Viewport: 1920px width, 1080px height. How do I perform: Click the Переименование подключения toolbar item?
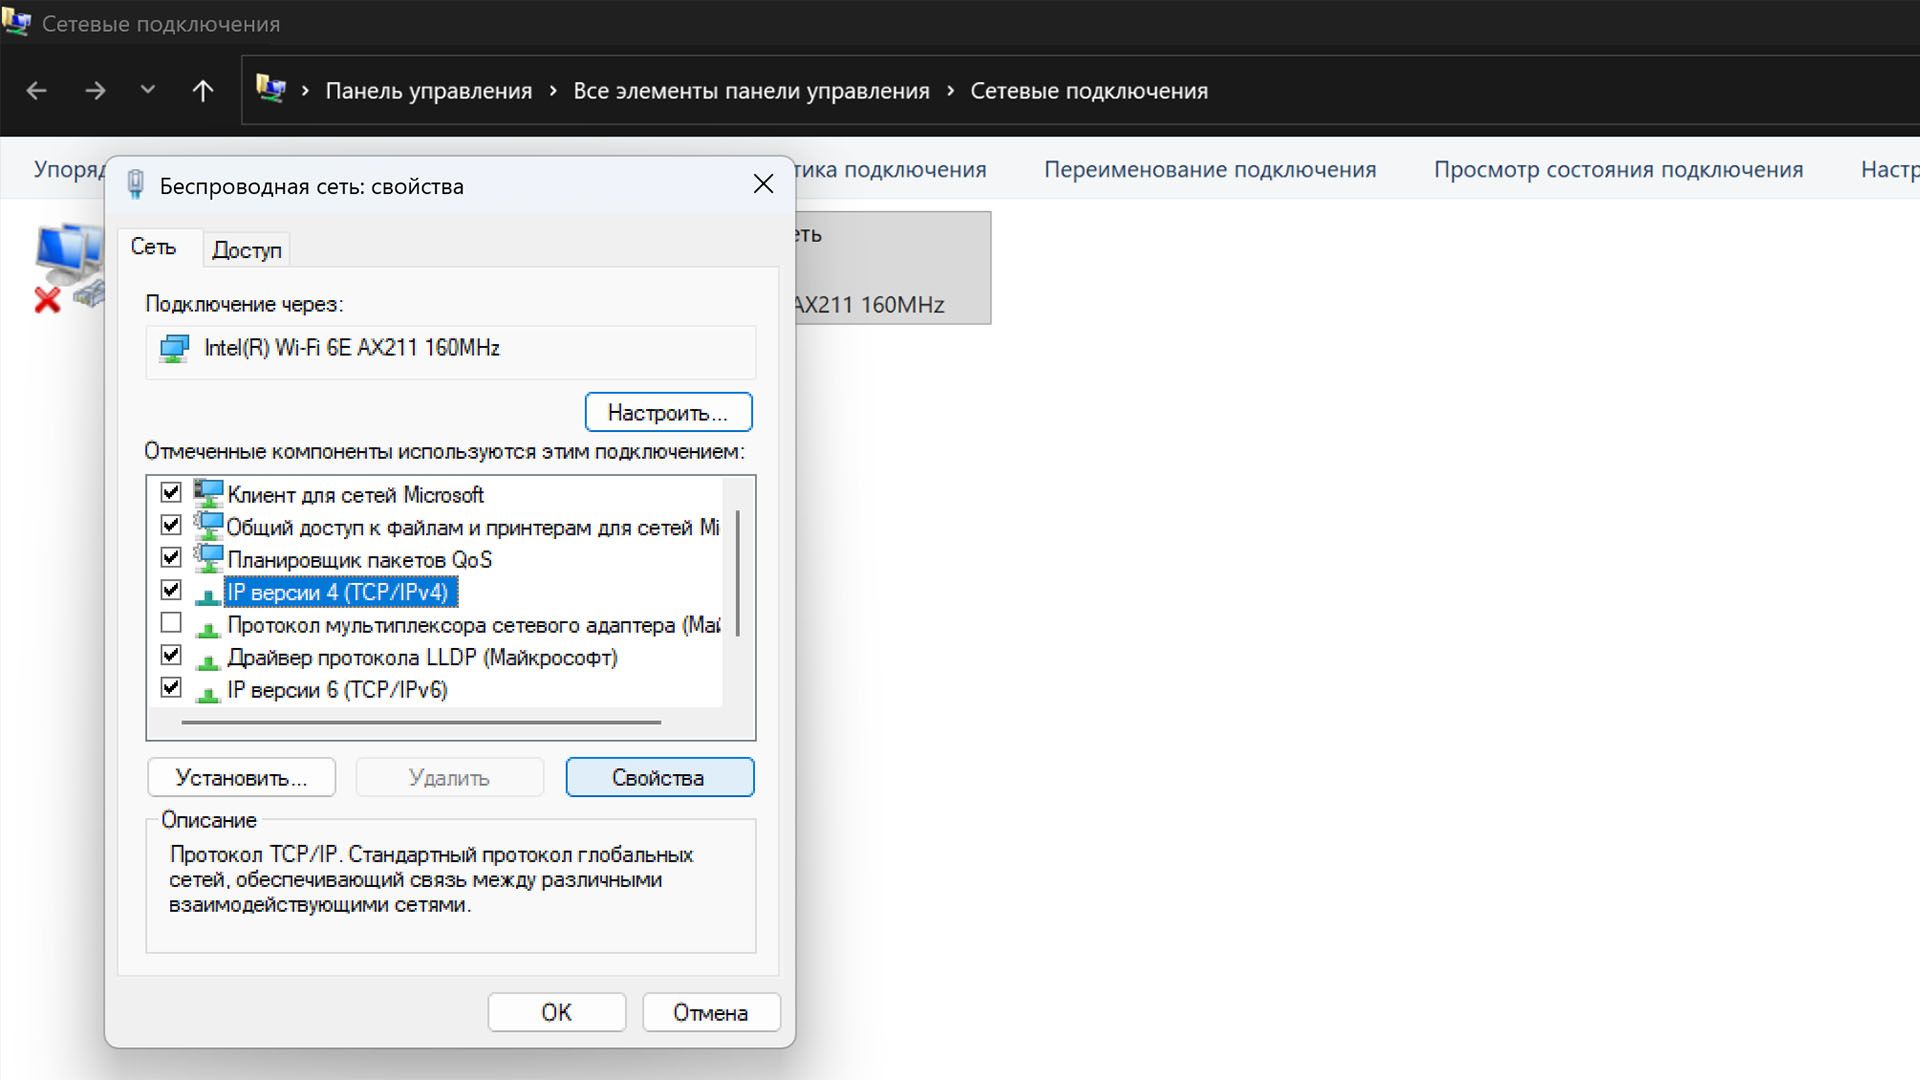coord(1210,170)
